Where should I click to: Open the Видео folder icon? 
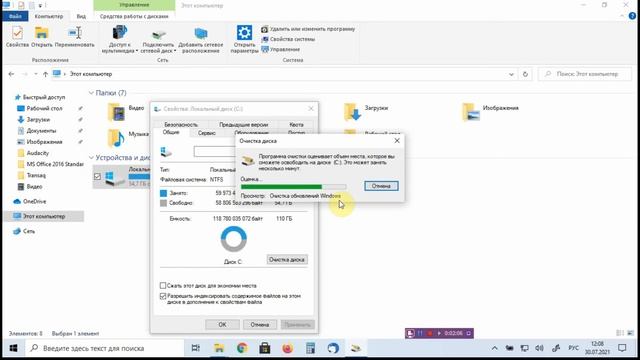click(x=116, y=111)
